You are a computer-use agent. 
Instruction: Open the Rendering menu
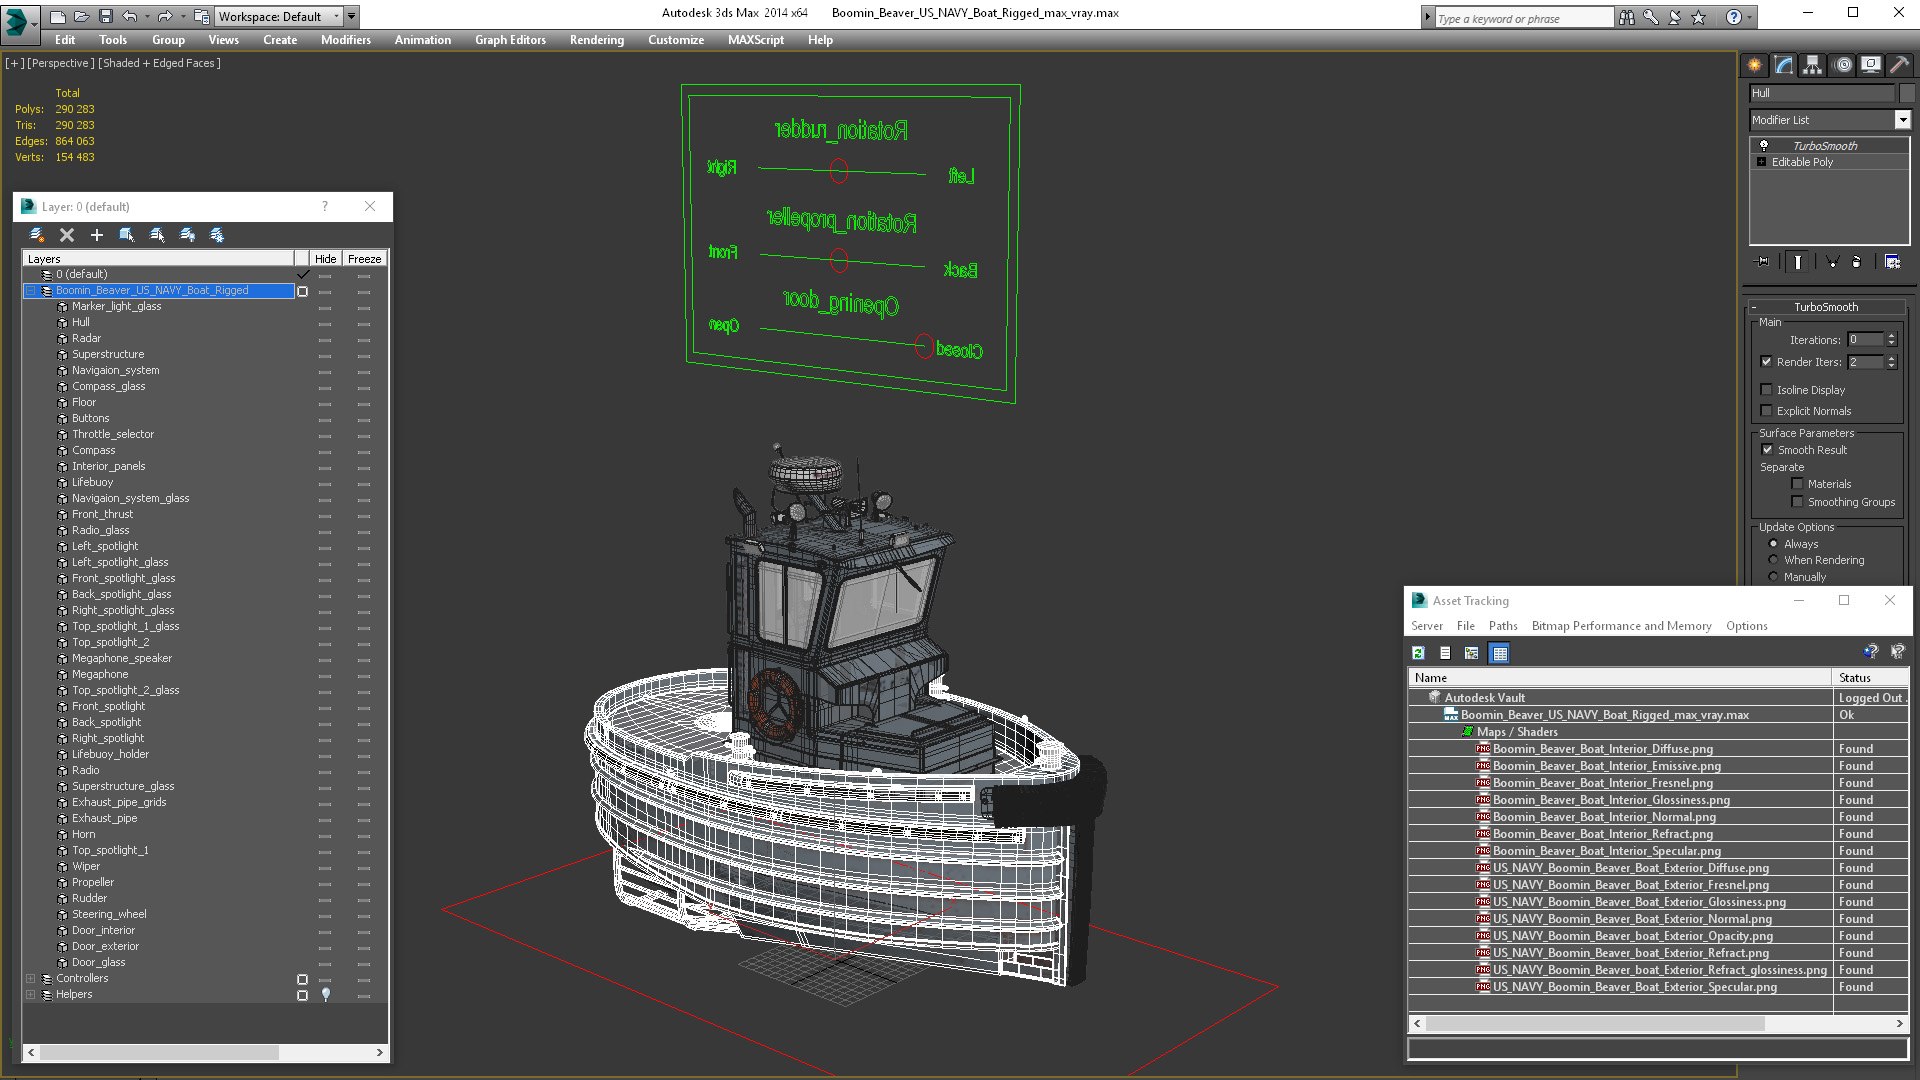(x=597, y=40)
